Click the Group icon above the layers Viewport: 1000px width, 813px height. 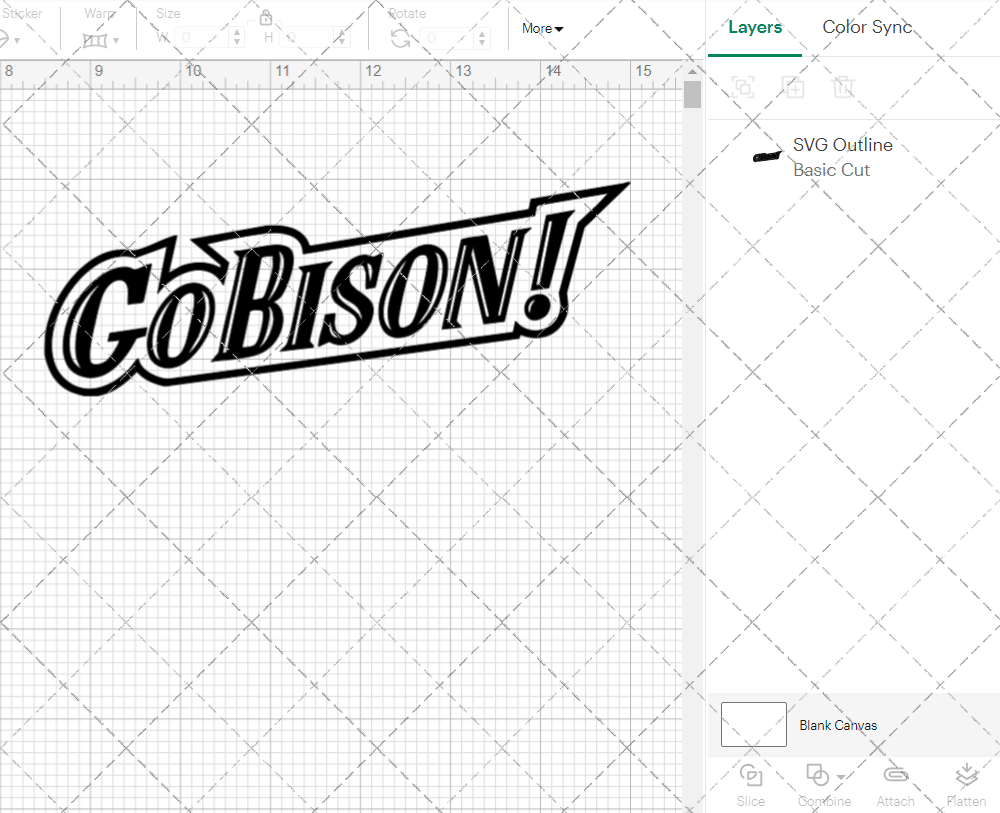(743, 87)
